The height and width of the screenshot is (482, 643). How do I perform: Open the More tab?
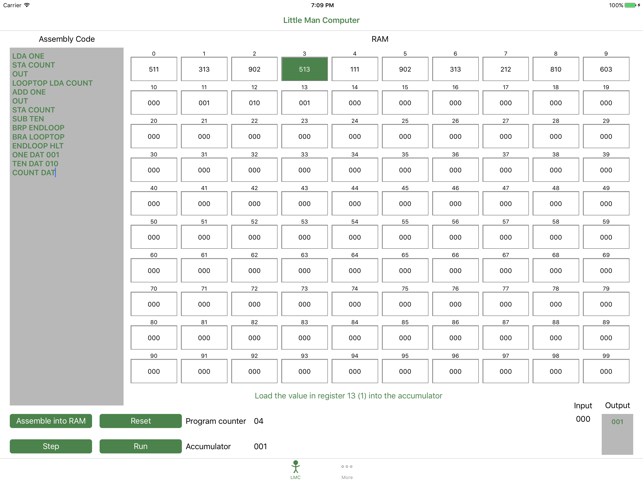[347, 471]
